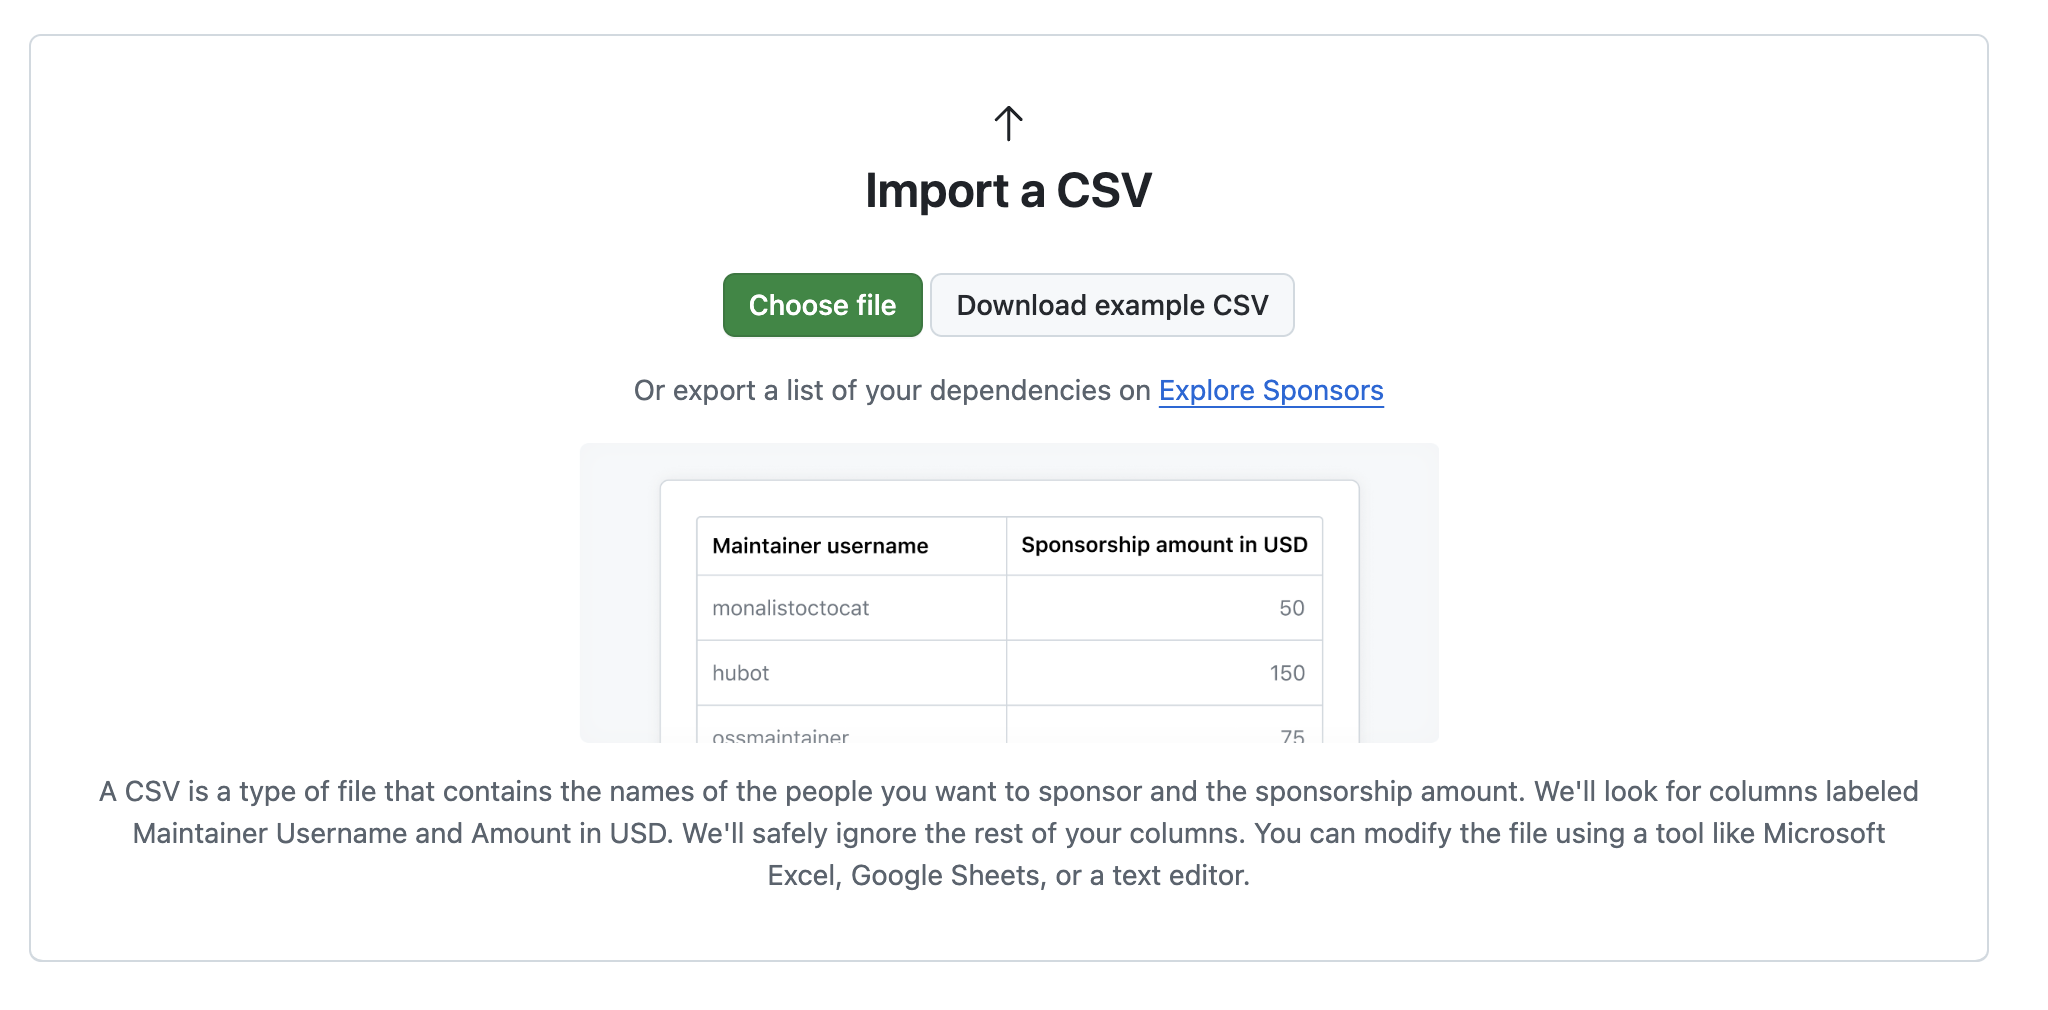Click the word "Microsoft" in the description
The height and width of the screenshot is (1010, 2048).
1823,833
